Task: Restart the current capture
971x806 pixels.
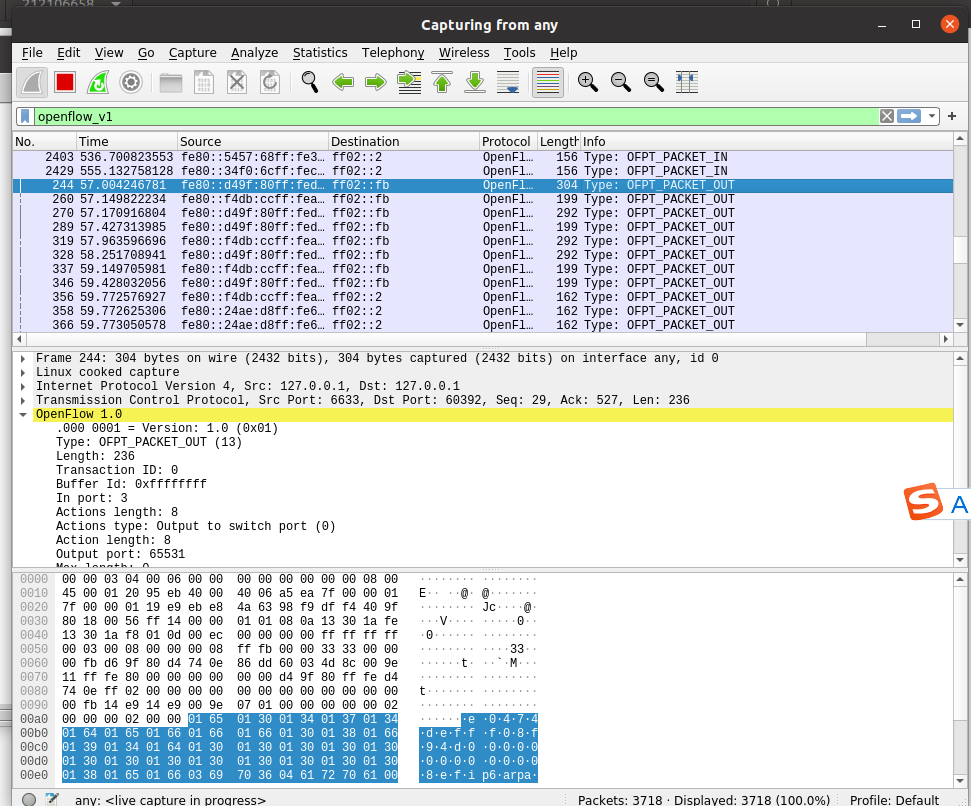Action: pyautogui.click(x=98, y=82)
